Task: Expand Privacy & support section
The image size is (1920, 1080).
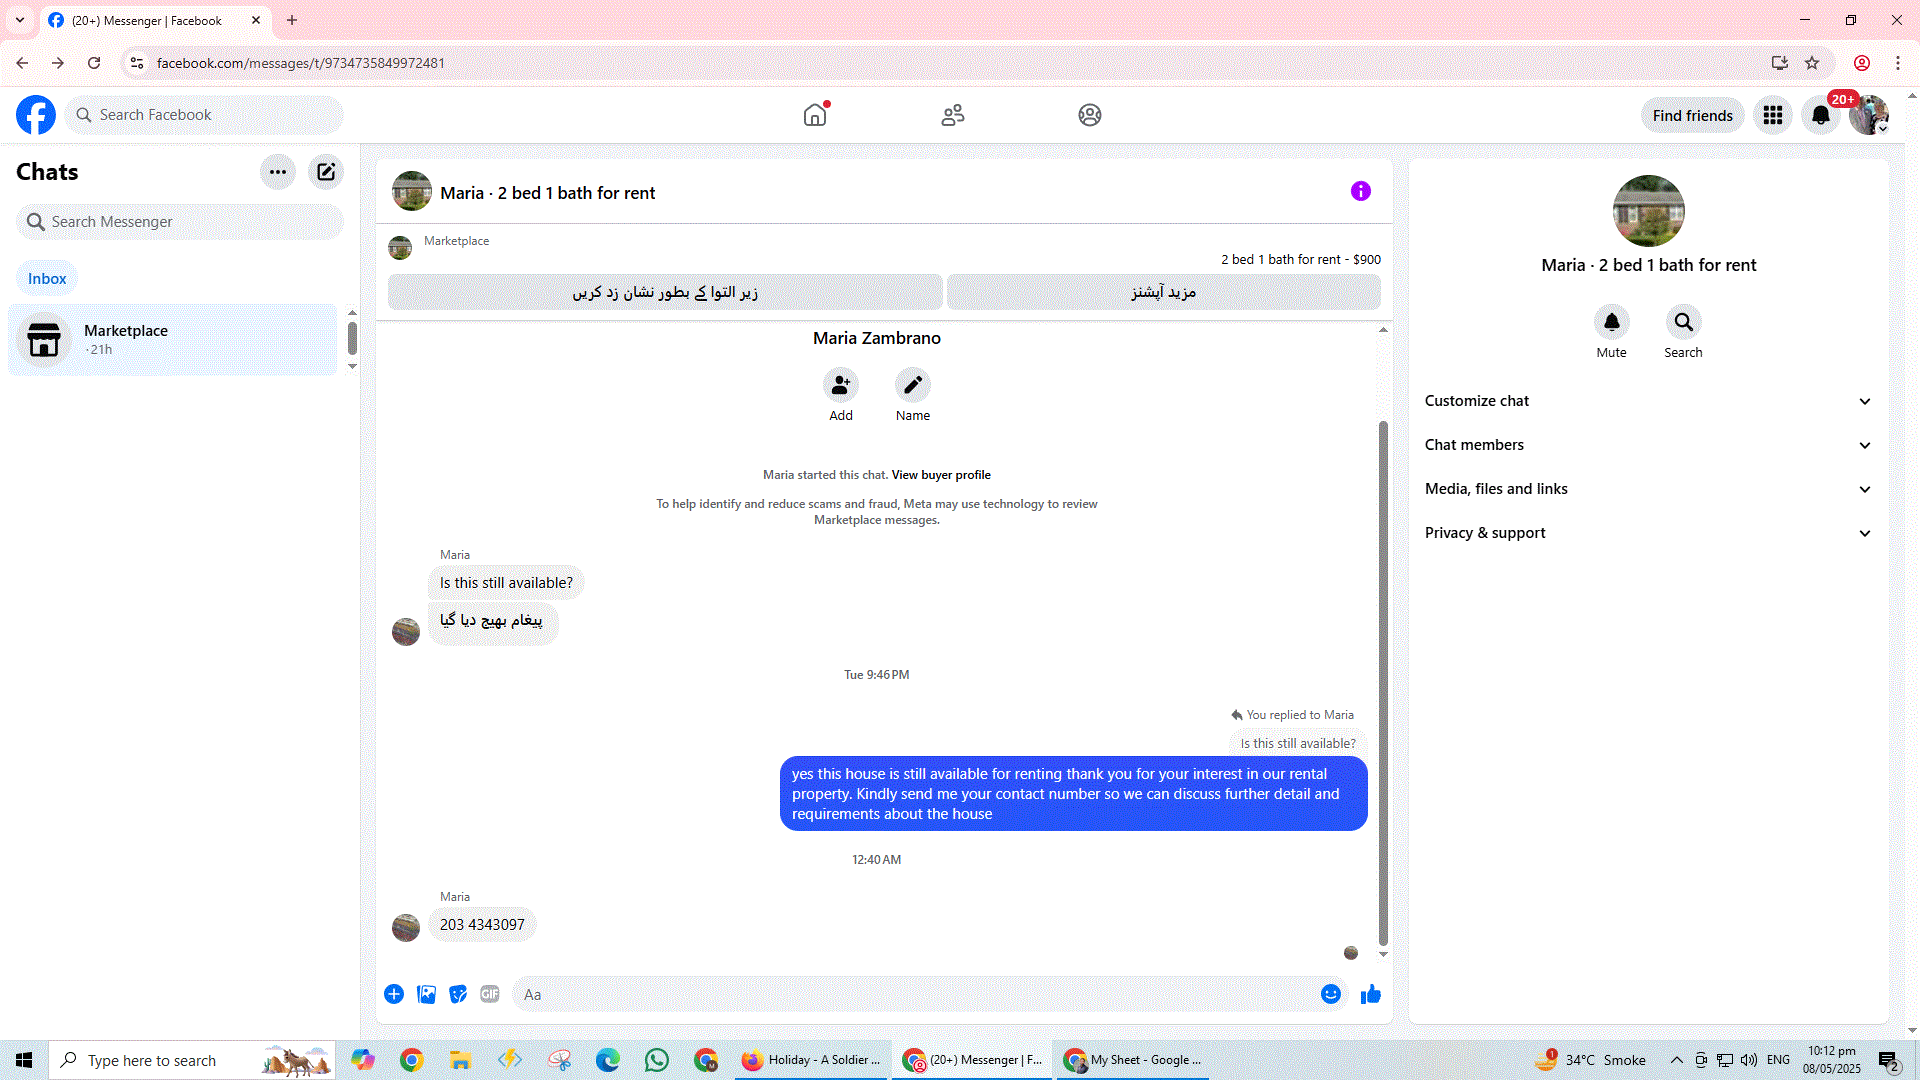Action: [1648, 533]
